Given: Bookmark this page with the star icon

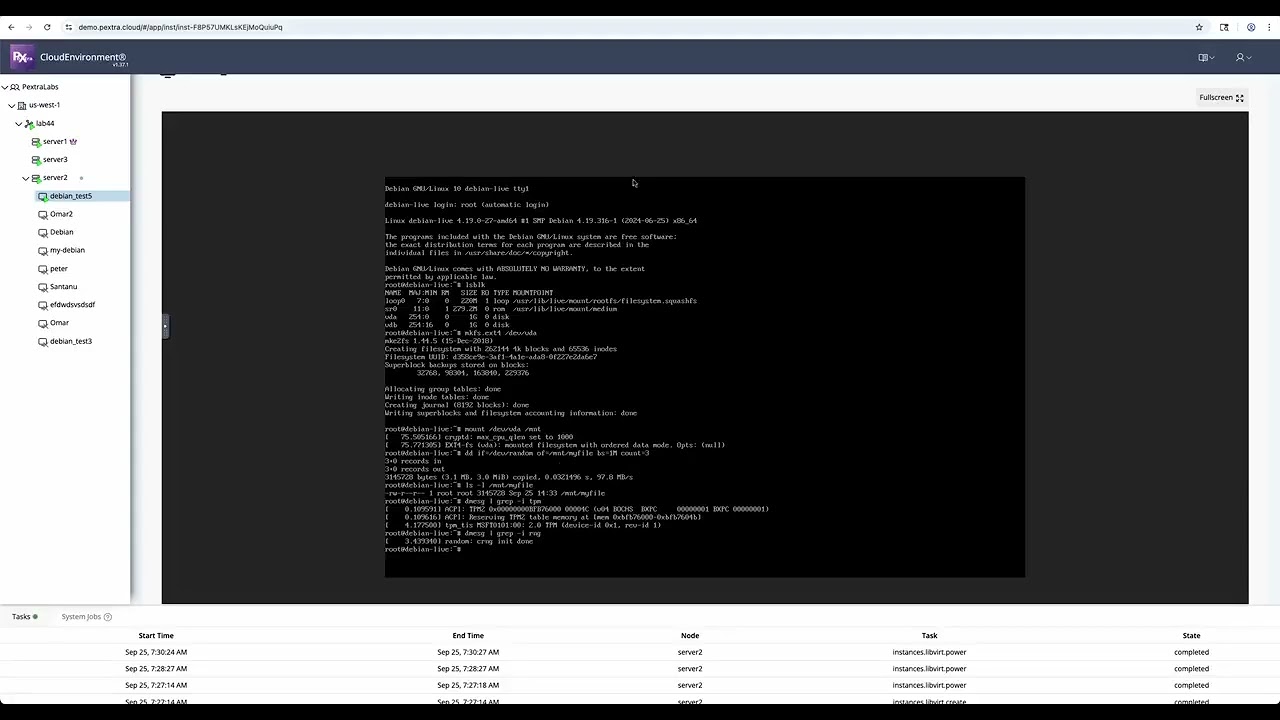Looking at the screenshot, I should coord(1199,27).
